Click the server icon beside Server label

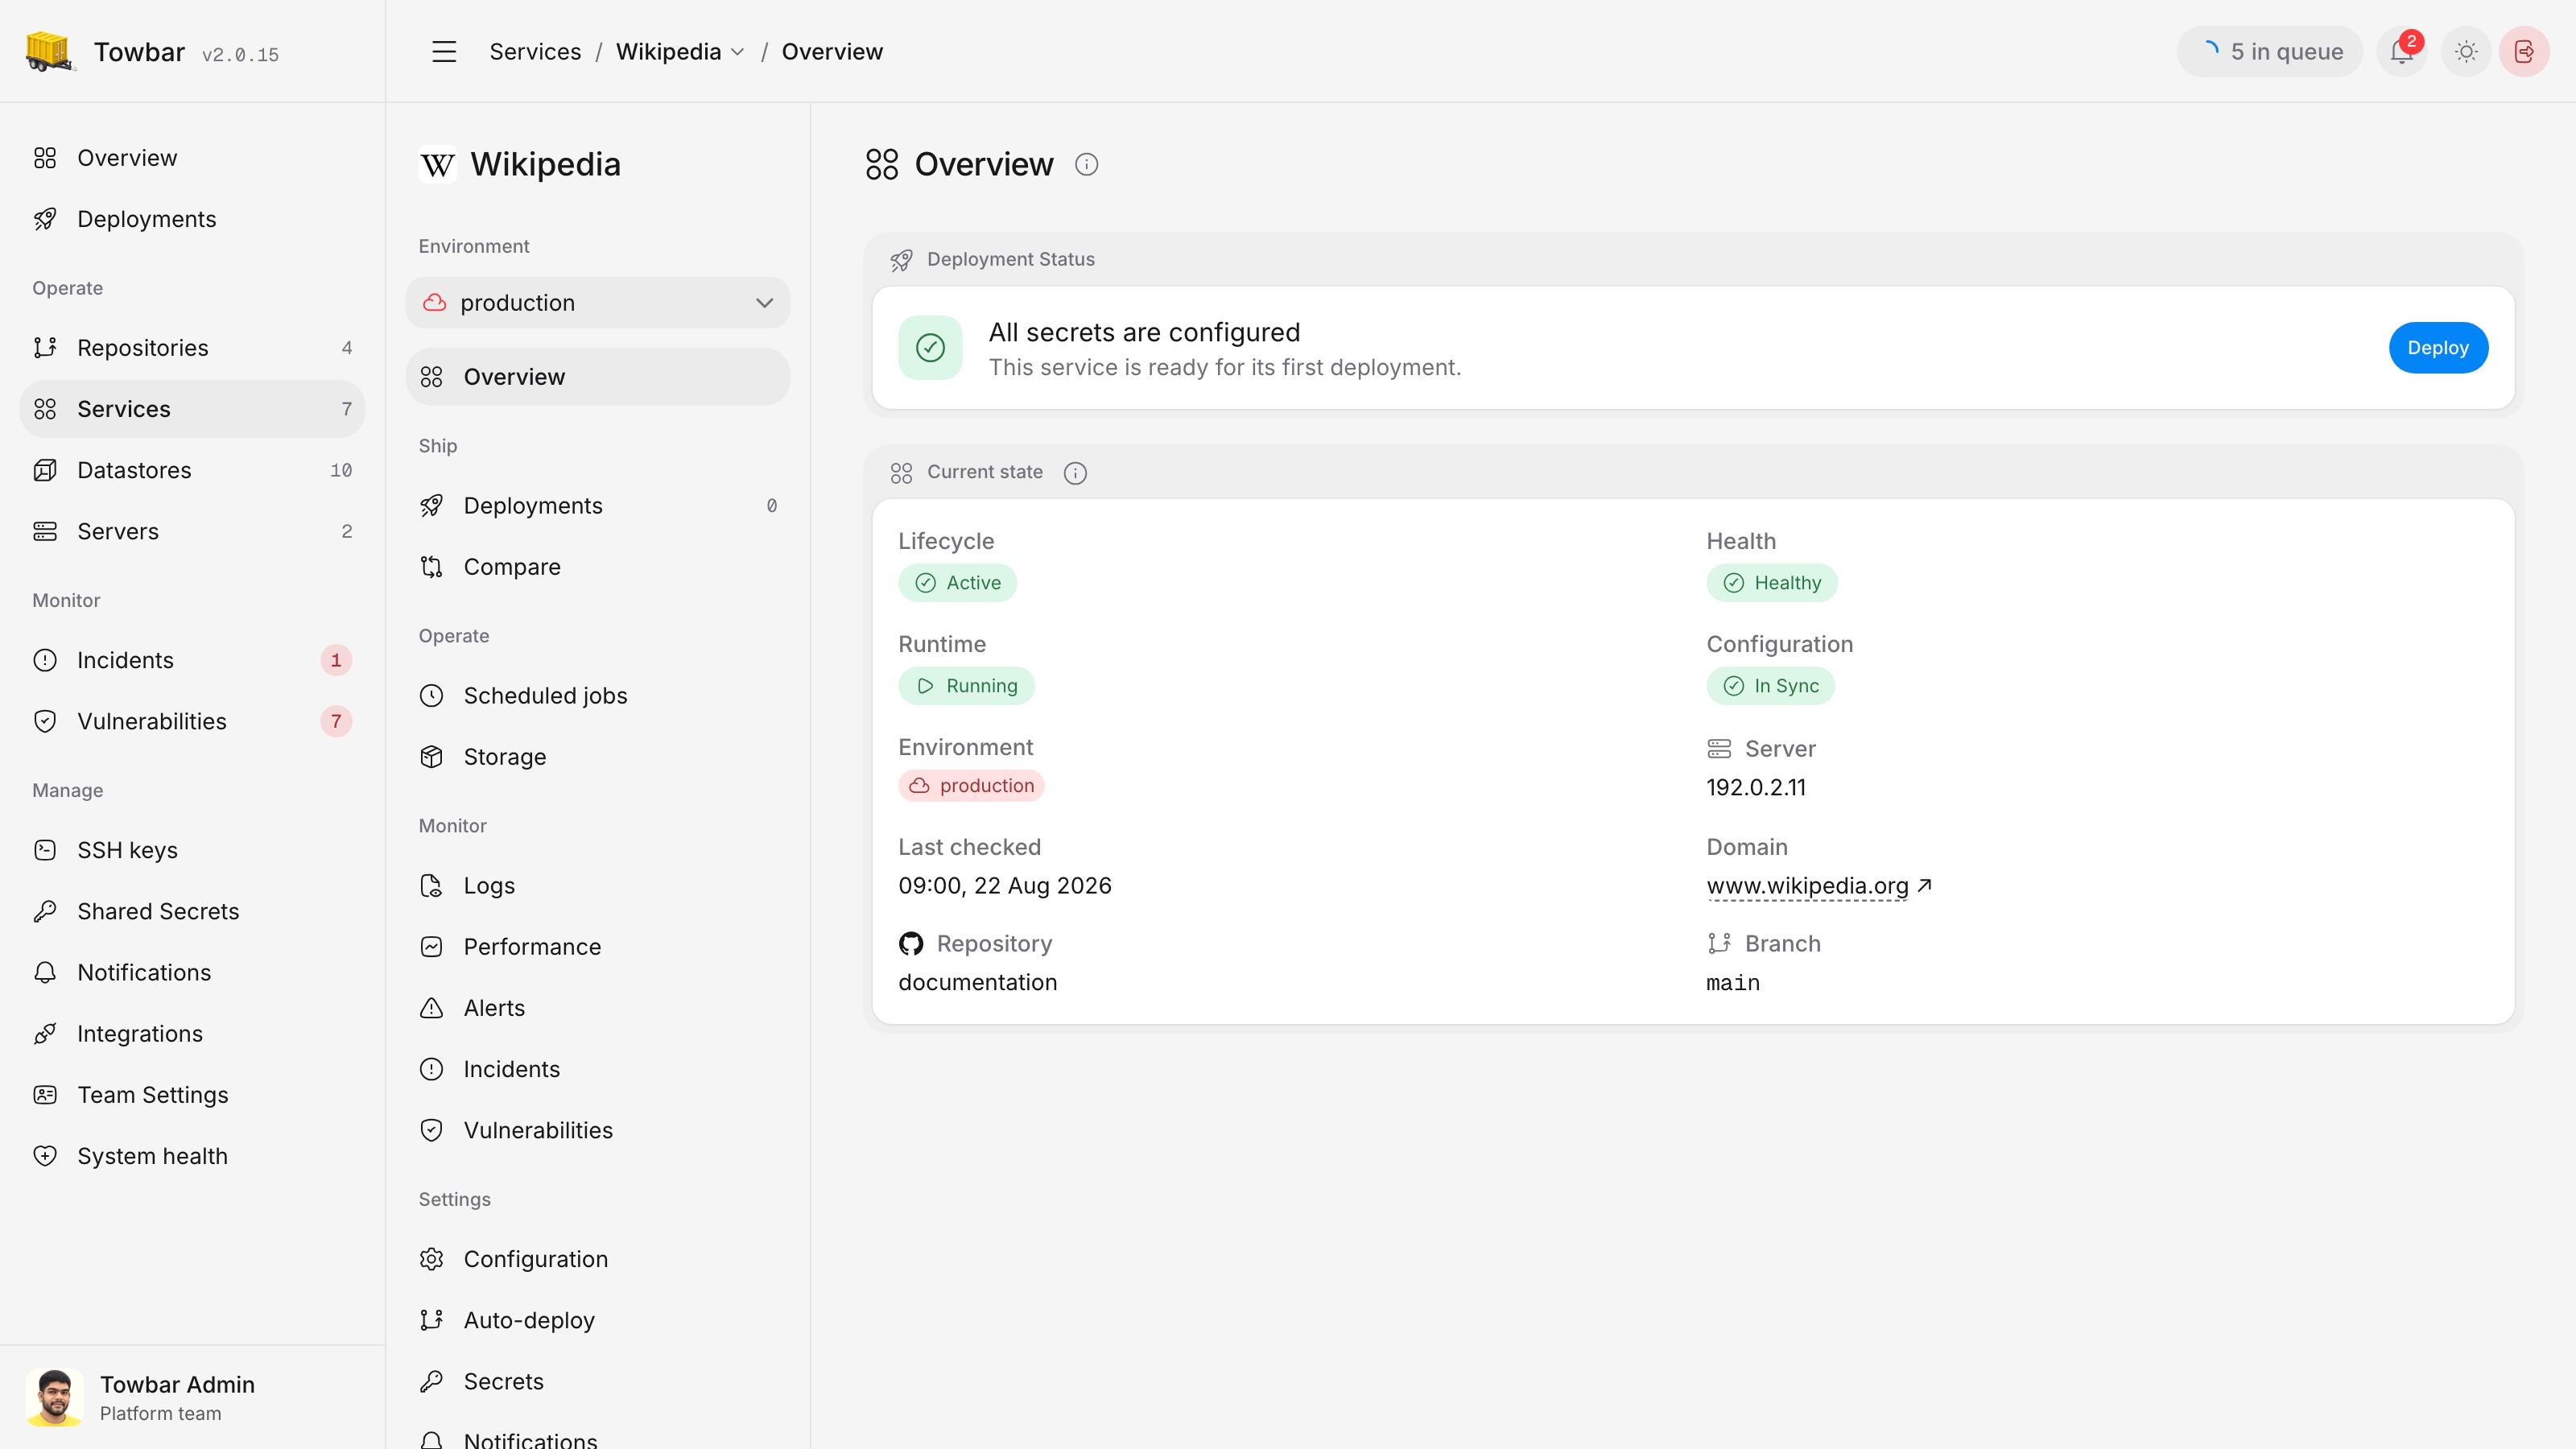tap(1719, 749)
